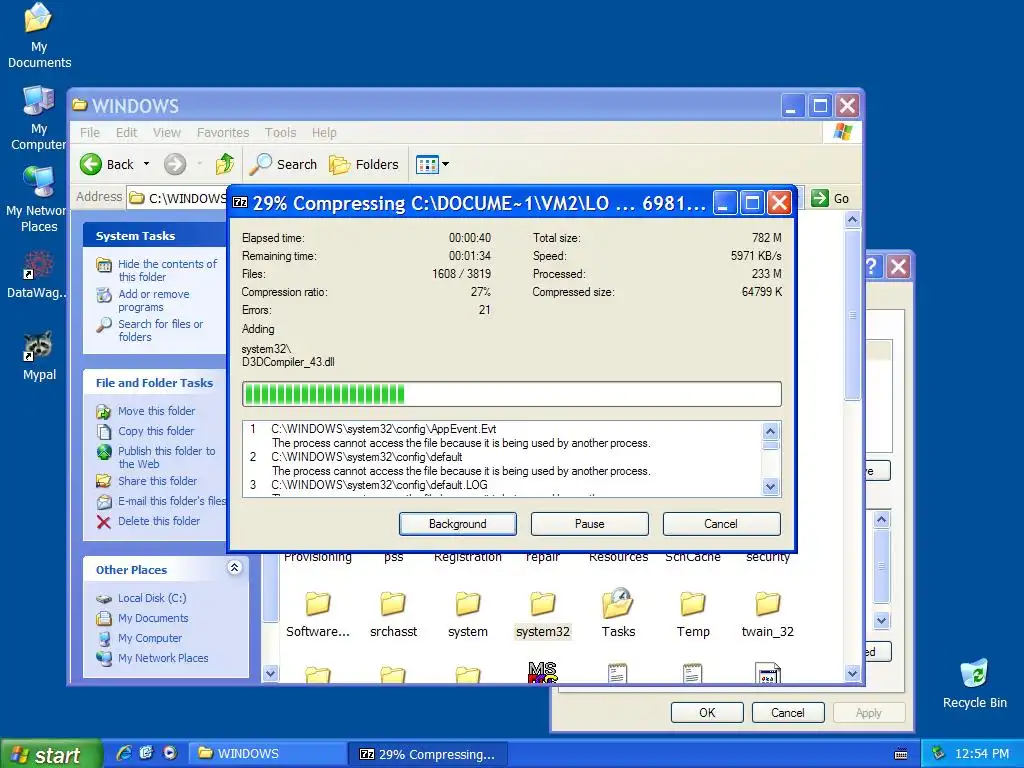Select the Tasks folder
Screen dimensions: 1024x768
tap(618, 615)
